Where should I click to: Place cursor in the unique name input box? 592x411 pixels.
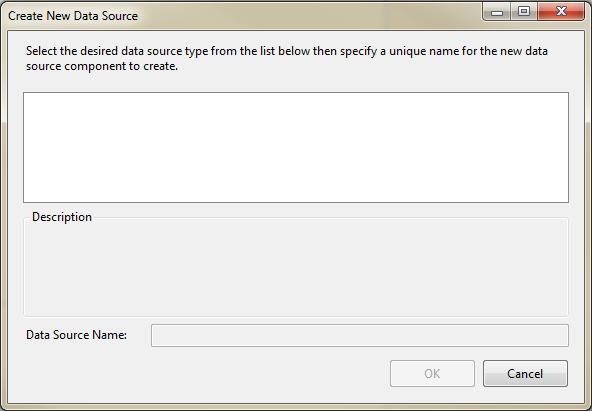coord(360,335)
